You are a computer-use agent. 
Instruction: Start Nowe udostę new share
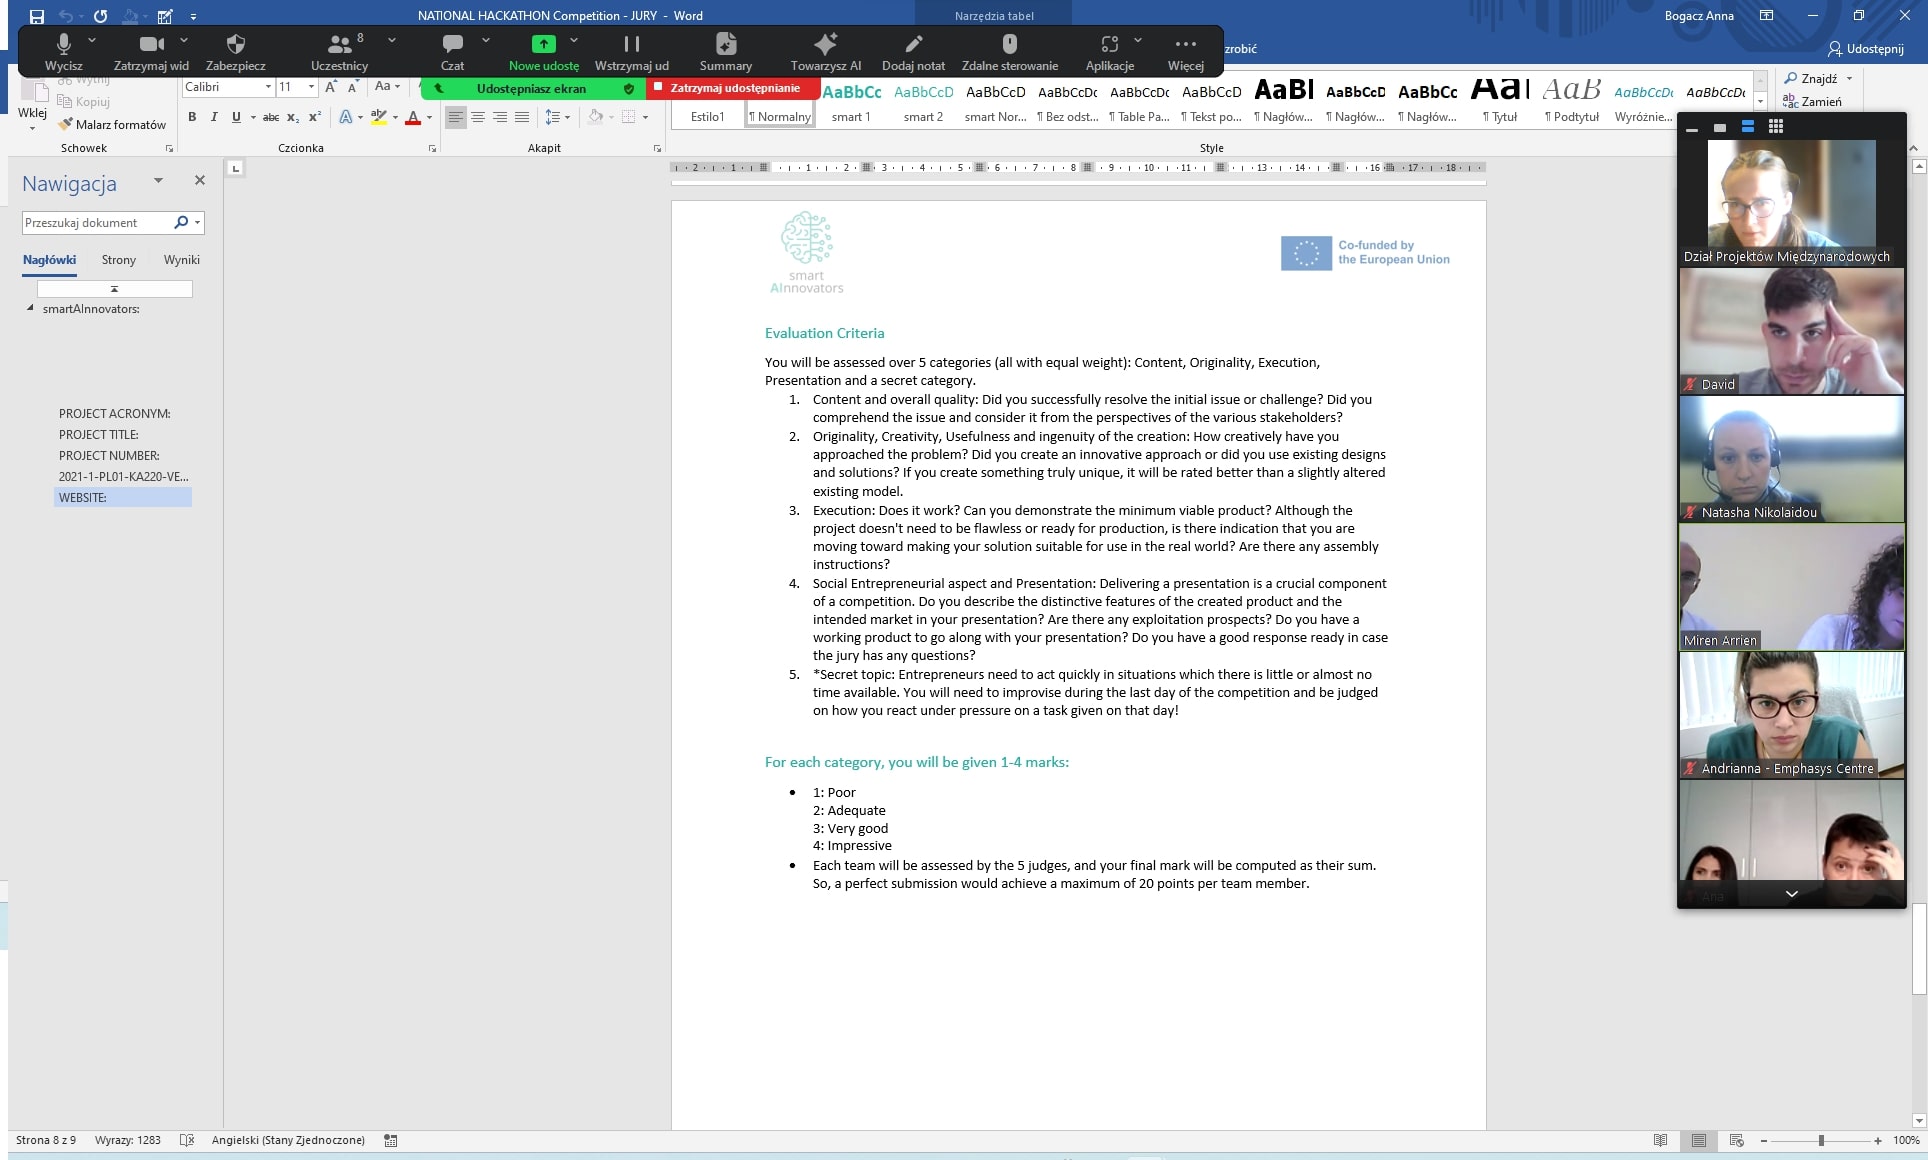[x=543, y=51]
